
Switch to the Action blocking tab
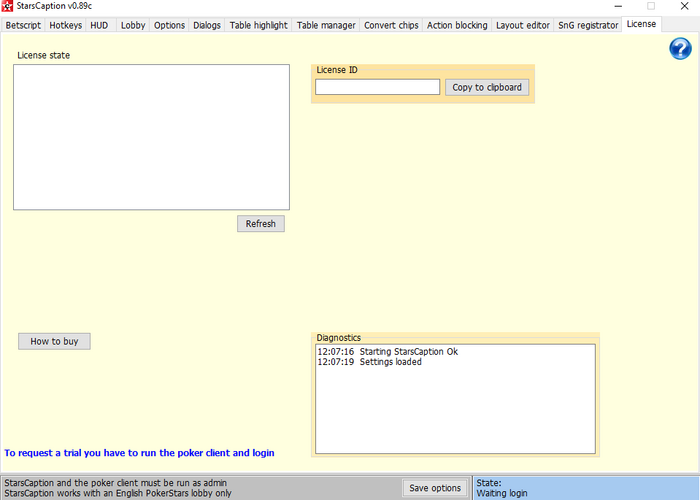click(457, 25)
